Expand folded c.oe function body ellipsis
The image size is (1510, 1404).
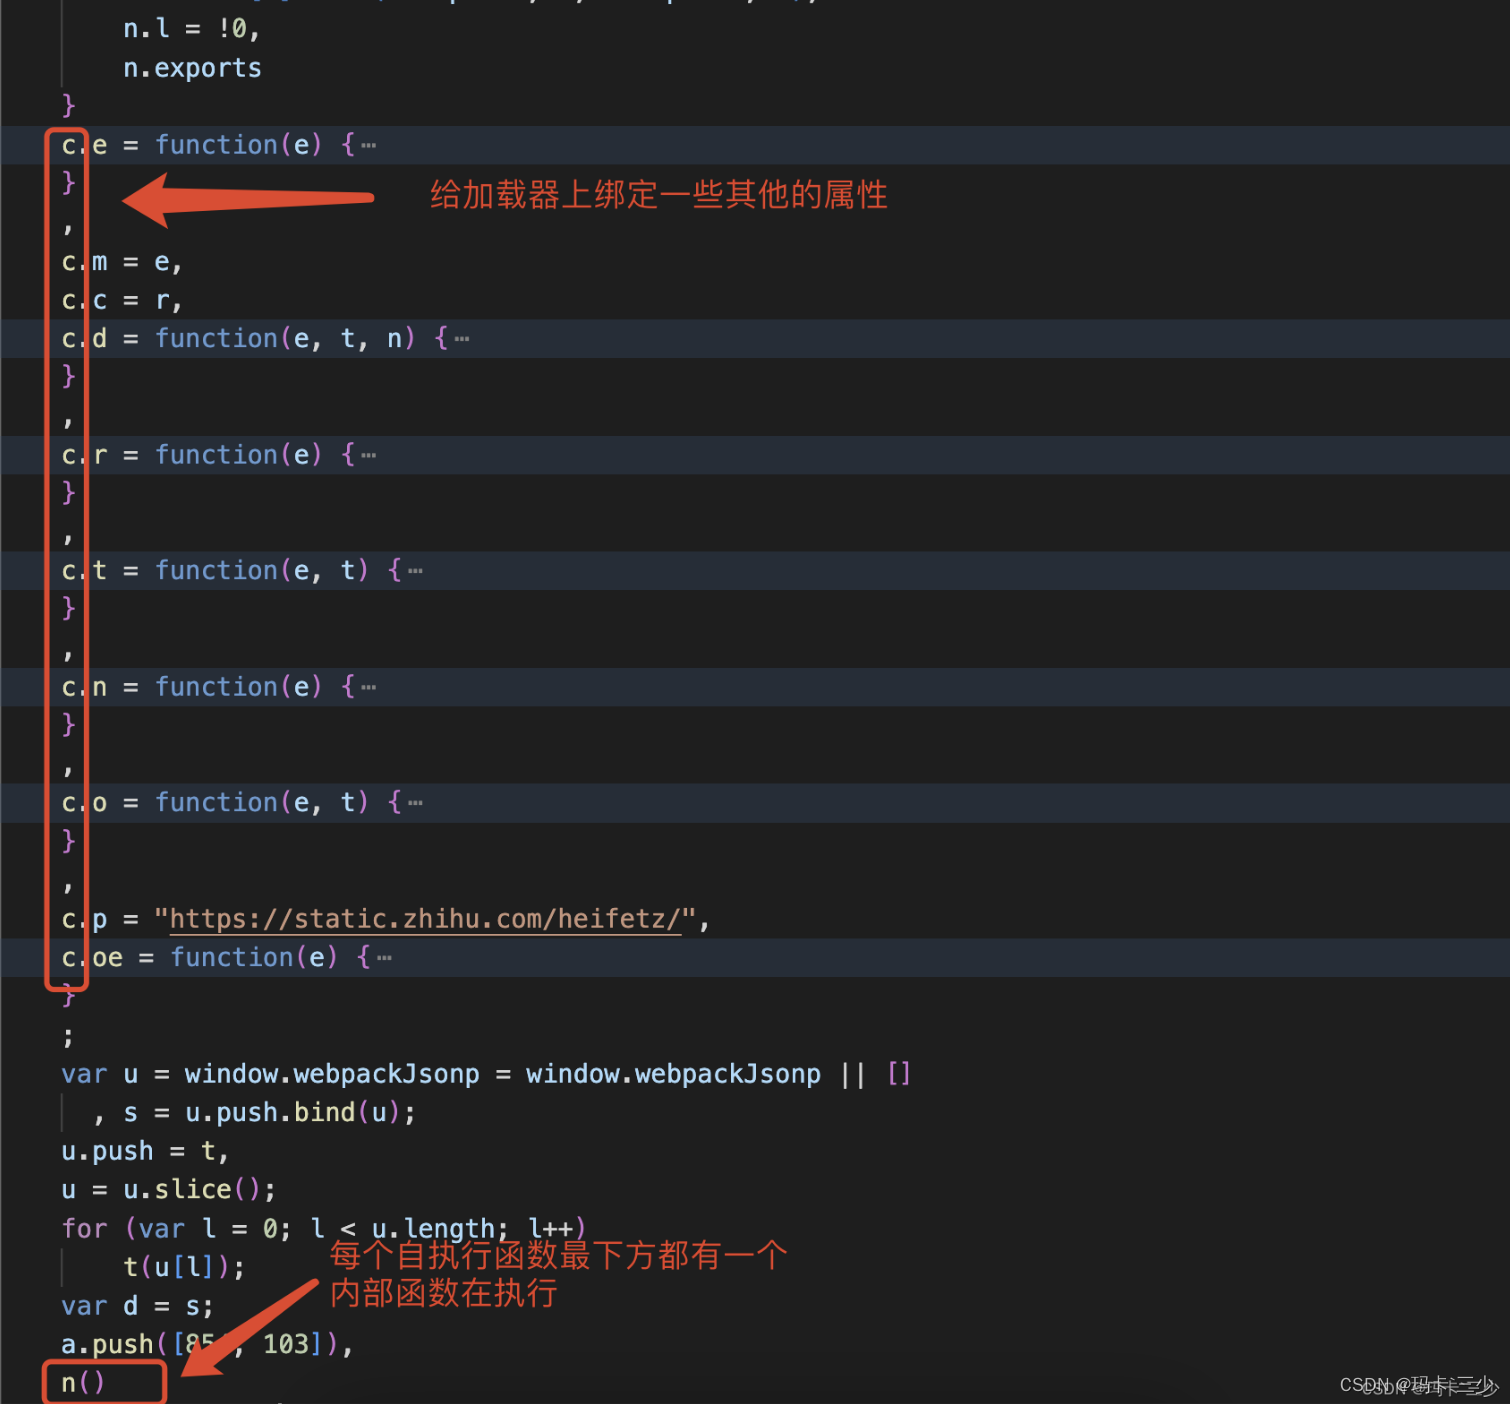[385, 958]
